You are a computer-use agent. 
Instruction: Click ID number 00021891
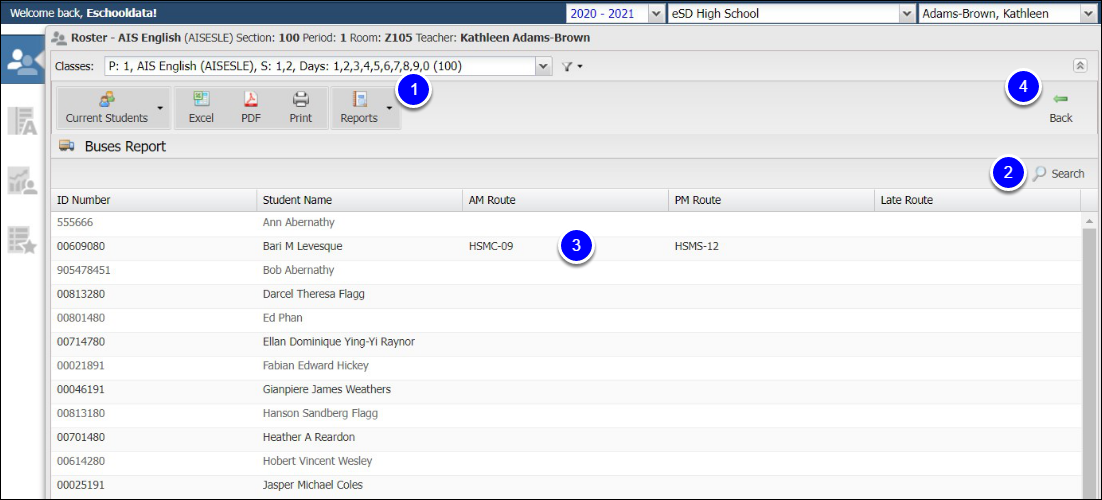(x=81, y=366)
